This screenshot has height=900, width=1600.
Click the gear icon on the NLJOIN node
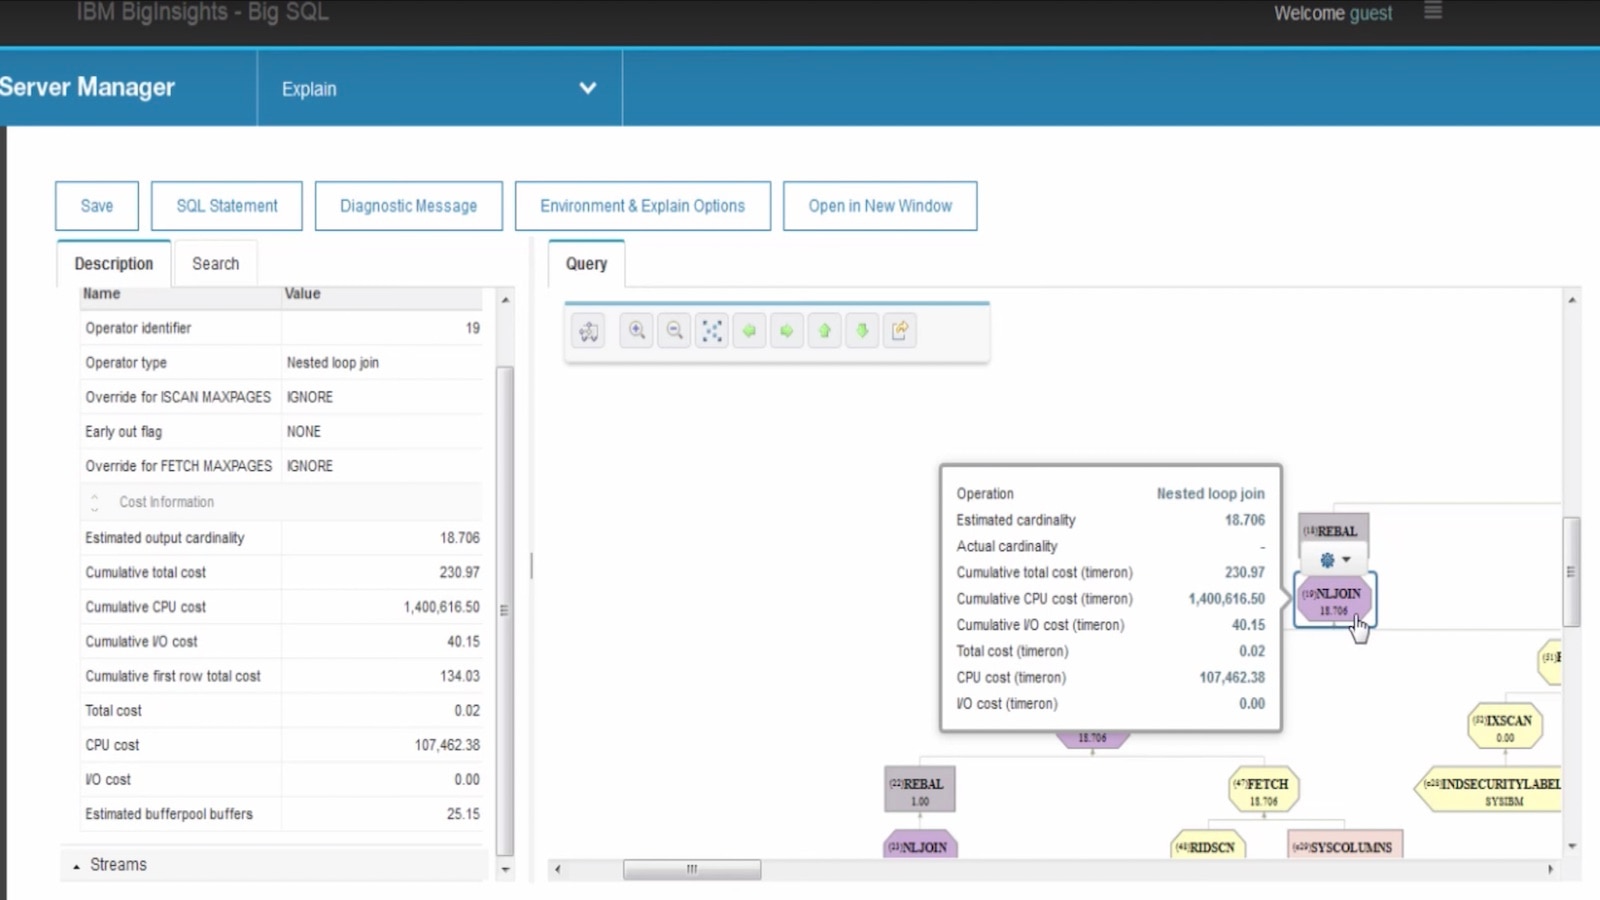[x=1329, y=560]
